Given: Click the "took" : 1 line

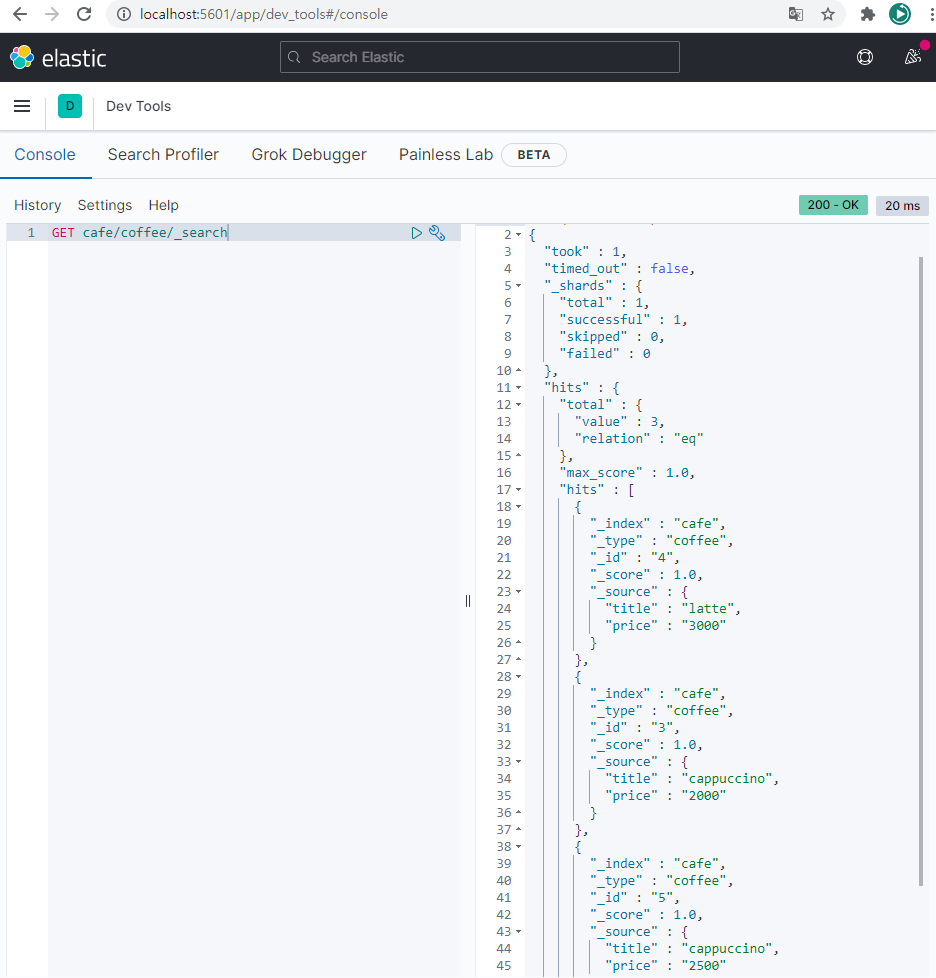Looking at the screenshot, I should tap(585, 252).
